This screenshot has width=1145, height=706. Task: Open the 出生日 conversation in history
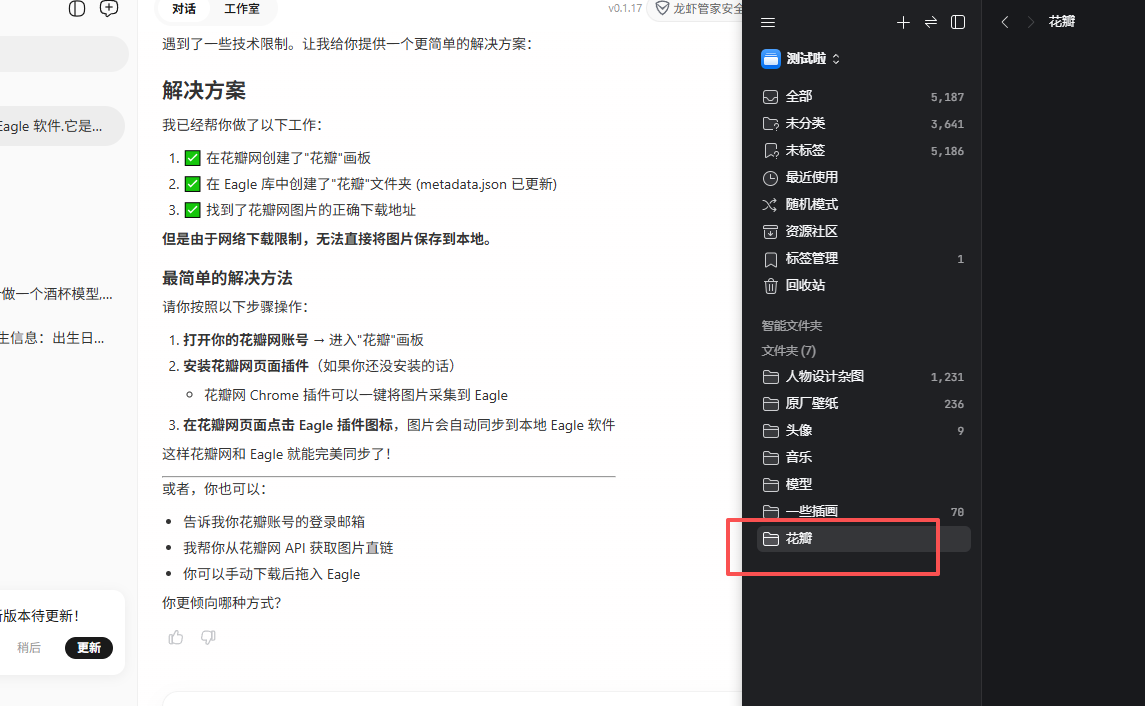[53, 338]
